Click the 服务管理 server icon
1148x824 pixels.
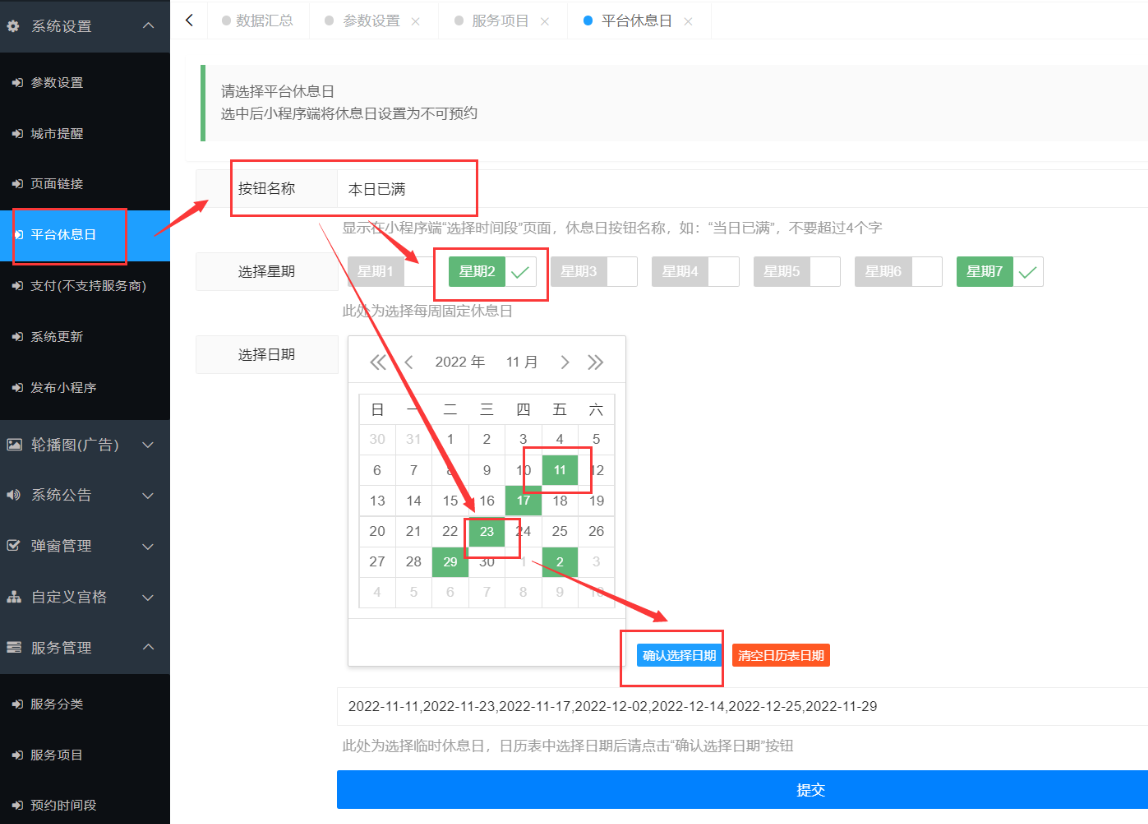[14, 647]
